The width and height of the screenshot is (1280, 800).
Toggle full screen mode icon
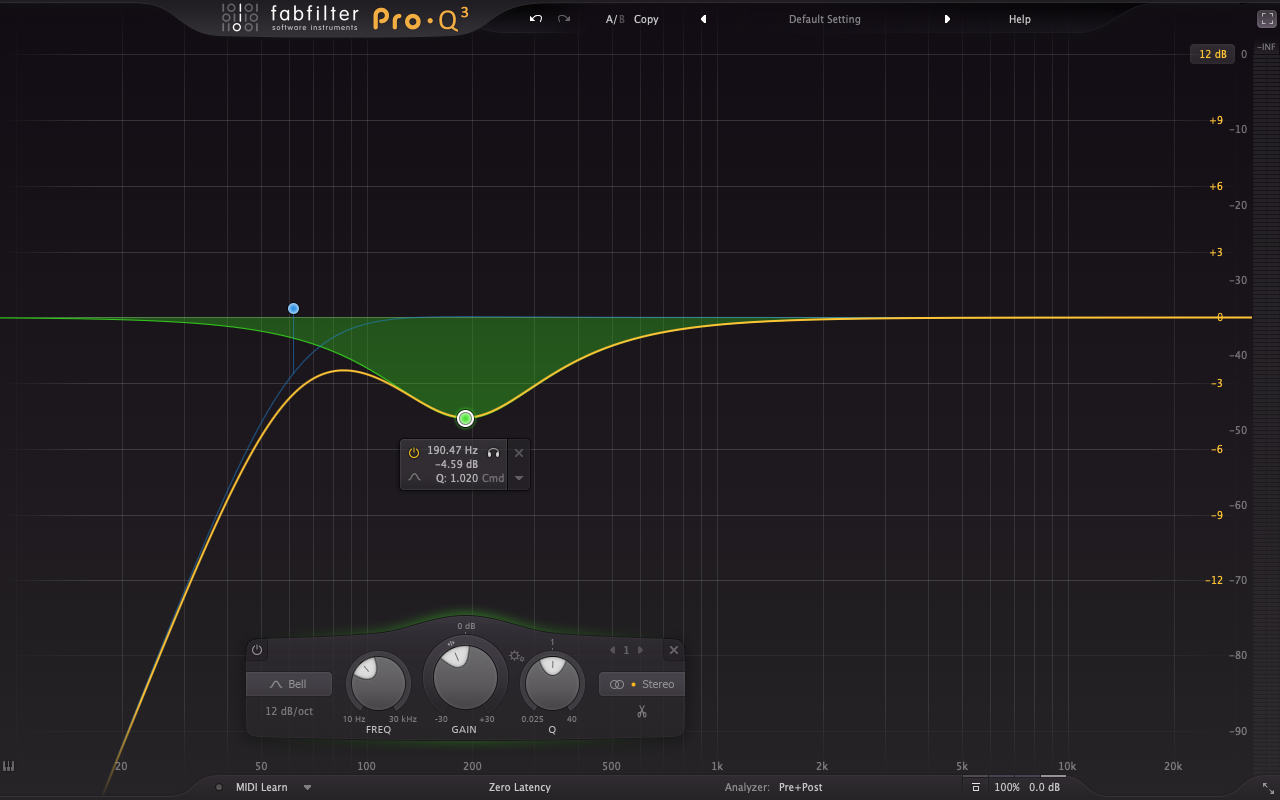(x=1266, y=19)
